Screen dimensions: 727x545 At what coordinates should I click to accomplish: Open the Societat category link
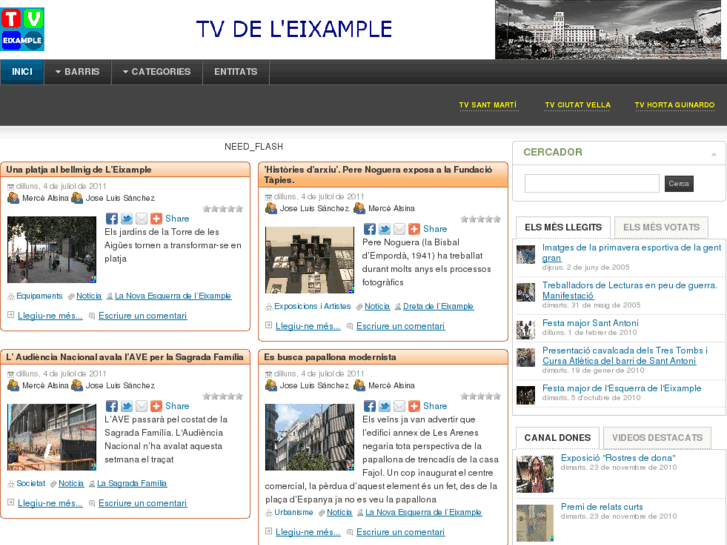pyautogui.click(x=31, y=483)
